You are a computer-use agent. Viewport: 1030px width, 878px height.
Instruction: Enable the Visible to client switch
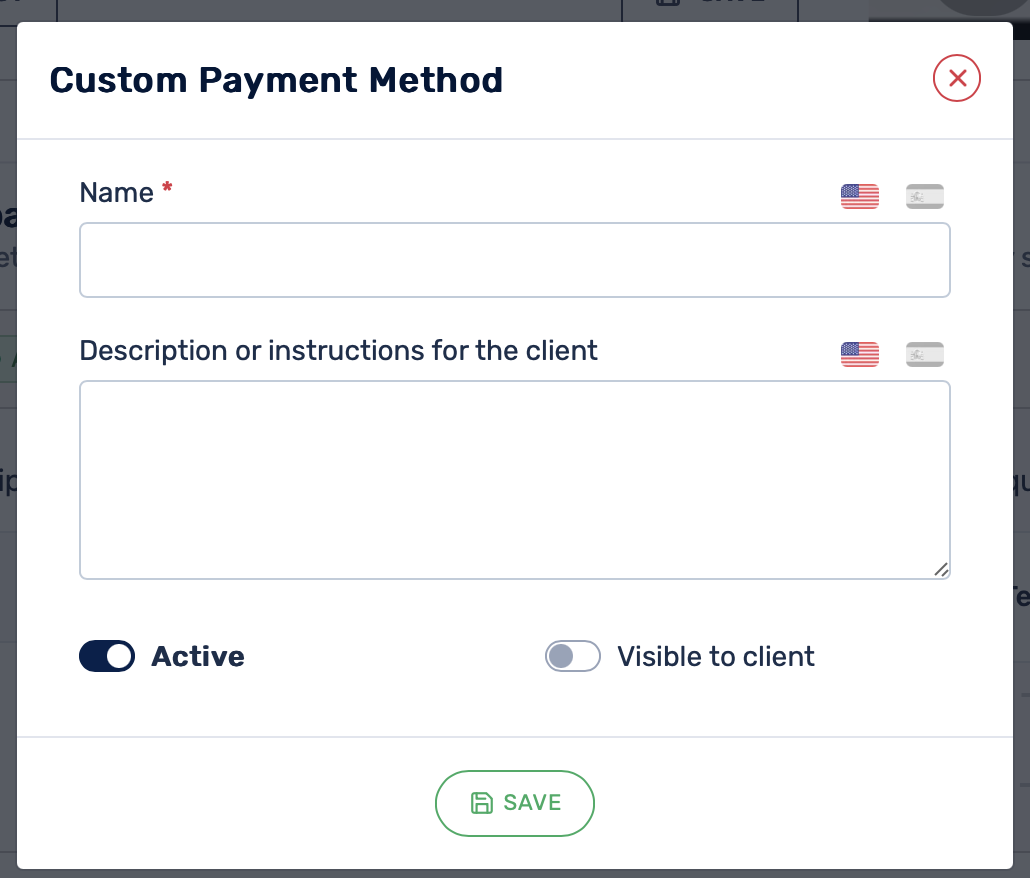click(x=573, y=656)
